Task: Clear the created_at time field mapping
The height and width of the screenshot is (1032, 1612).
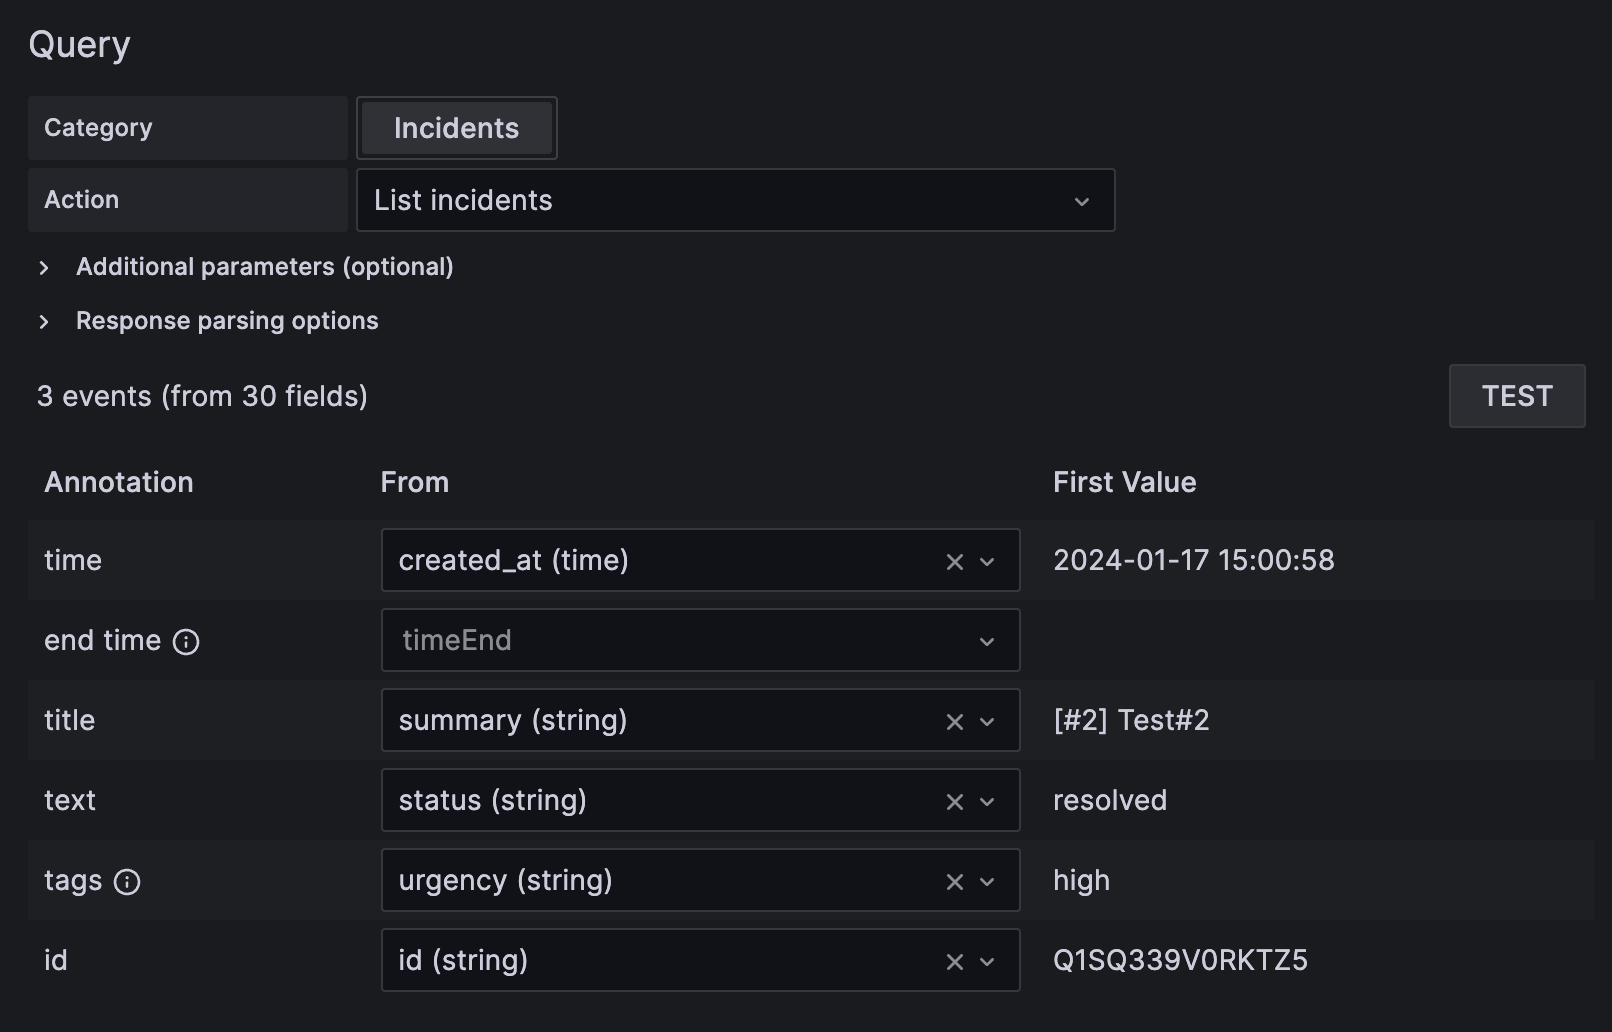Action: pyautogui.click(x=953, y=561)
